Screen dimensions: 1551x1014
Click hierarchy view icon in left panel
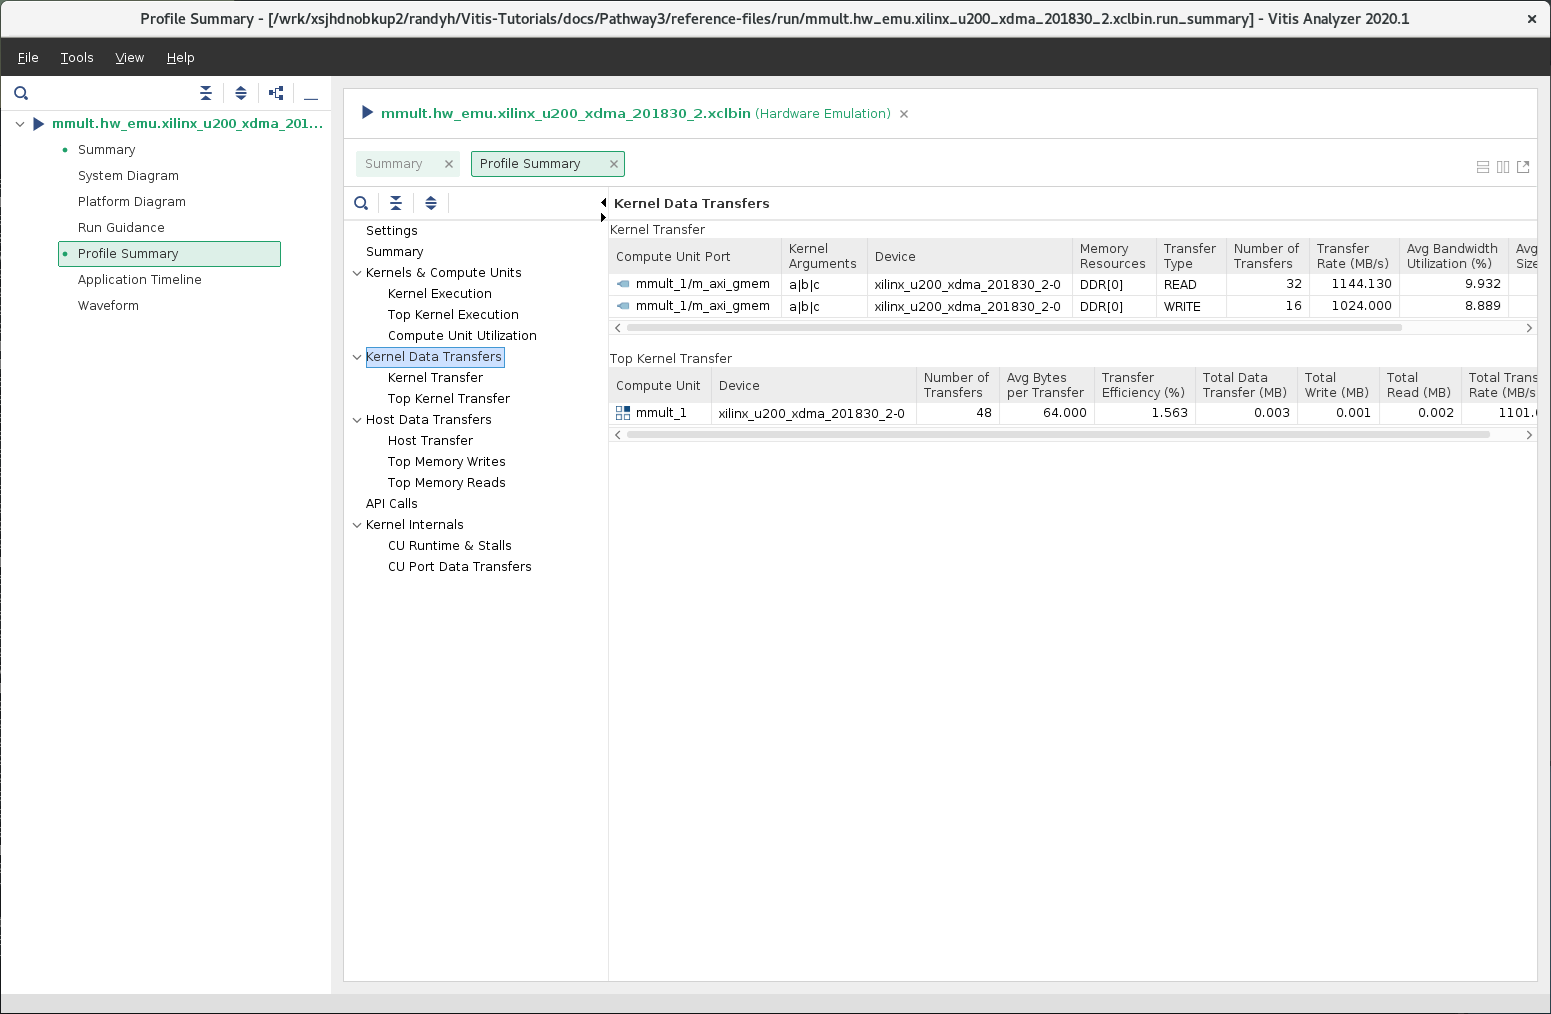coord(277,93)
